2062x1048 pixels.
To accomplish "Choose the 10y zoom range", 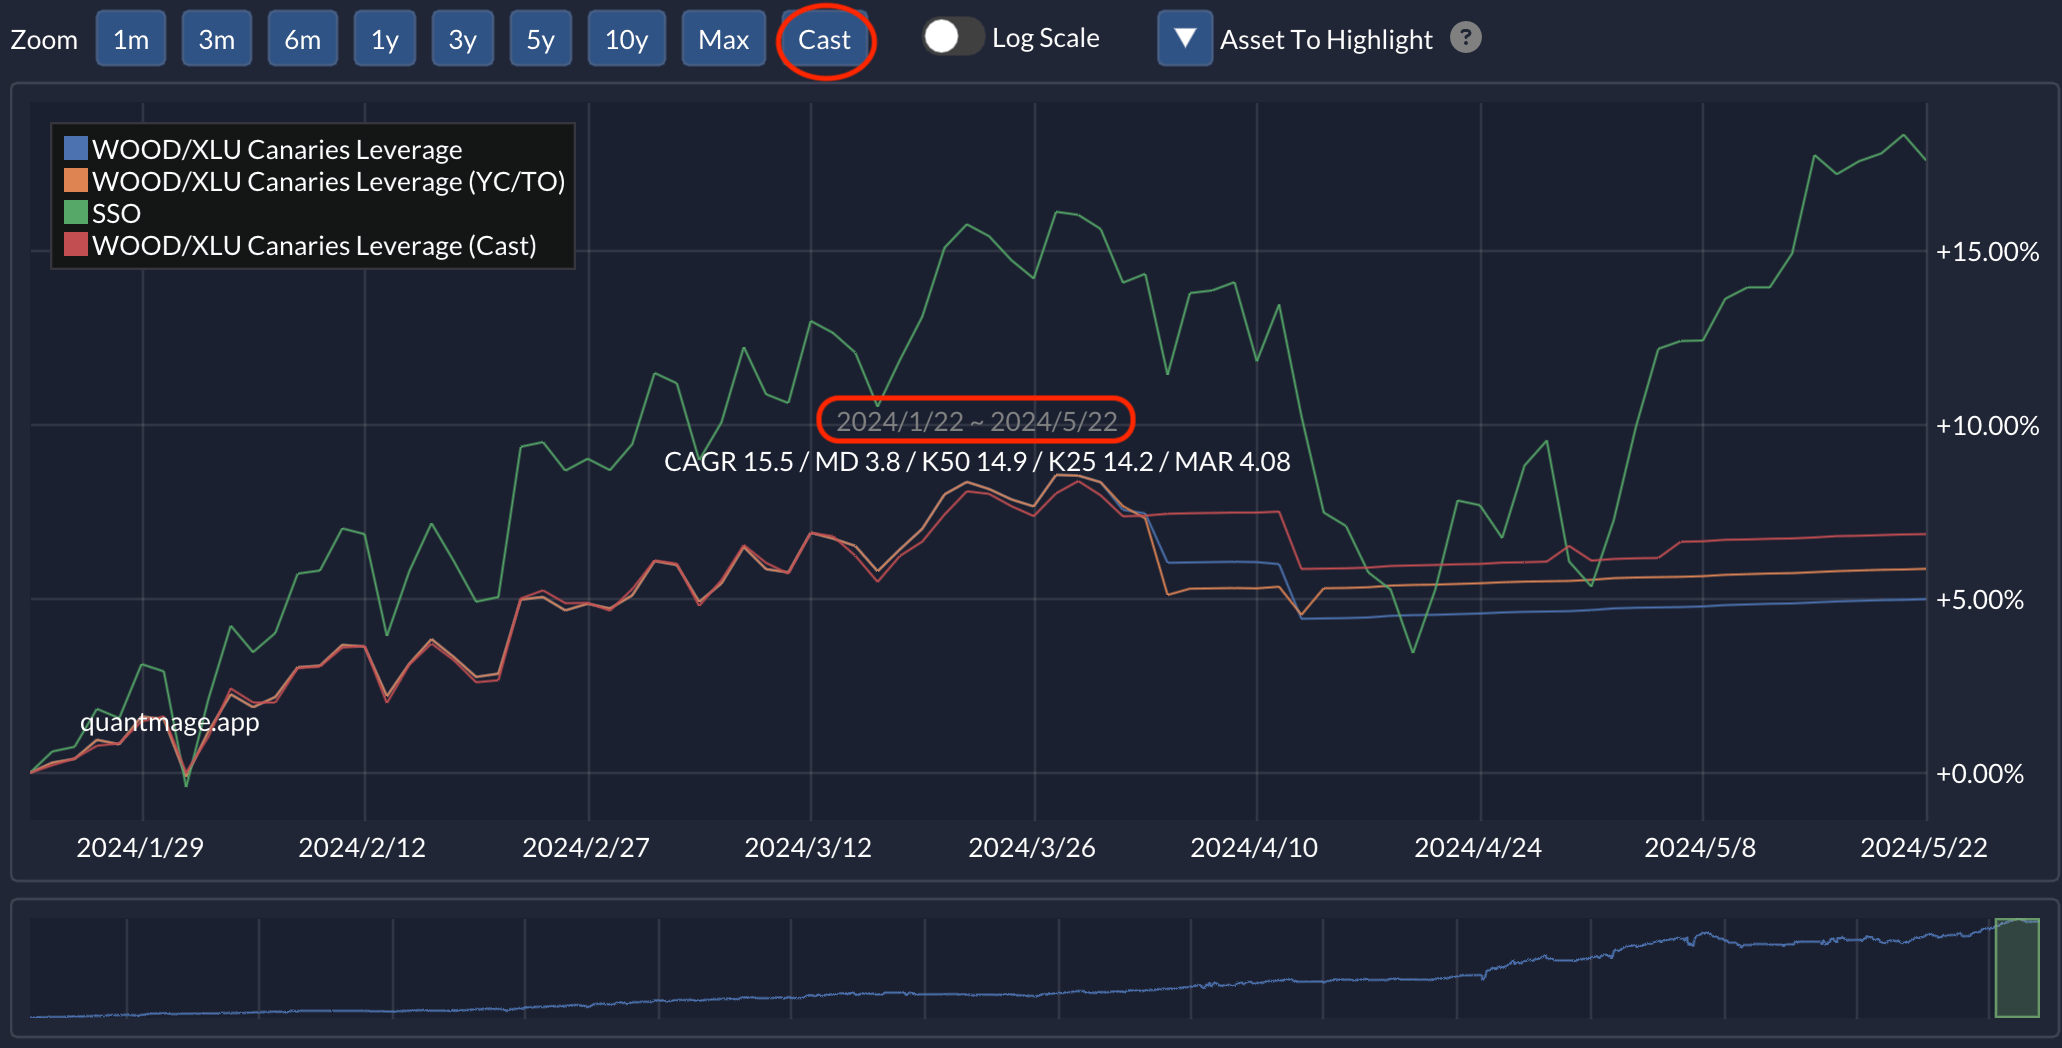I will (627, 39).
